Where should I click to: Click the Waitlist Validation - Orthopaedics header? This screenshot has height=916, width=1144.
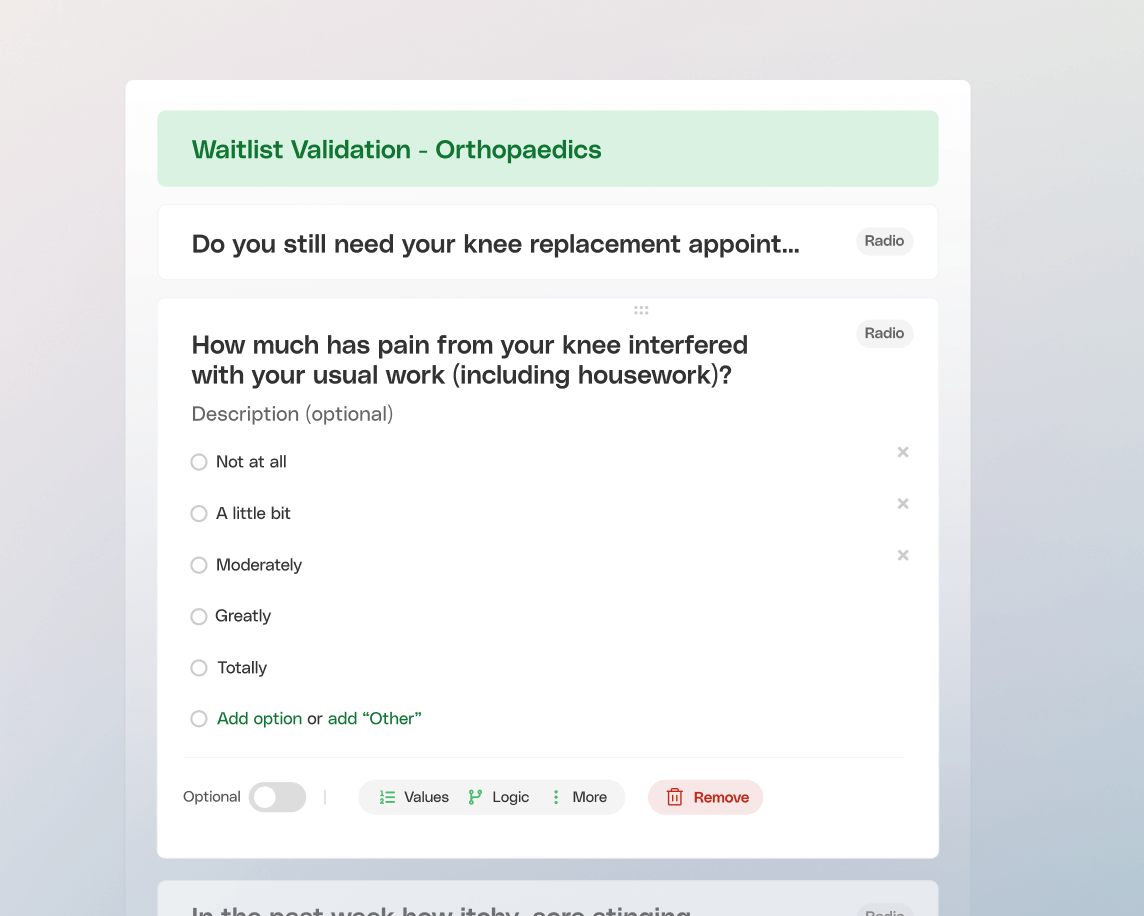[397, 150]
